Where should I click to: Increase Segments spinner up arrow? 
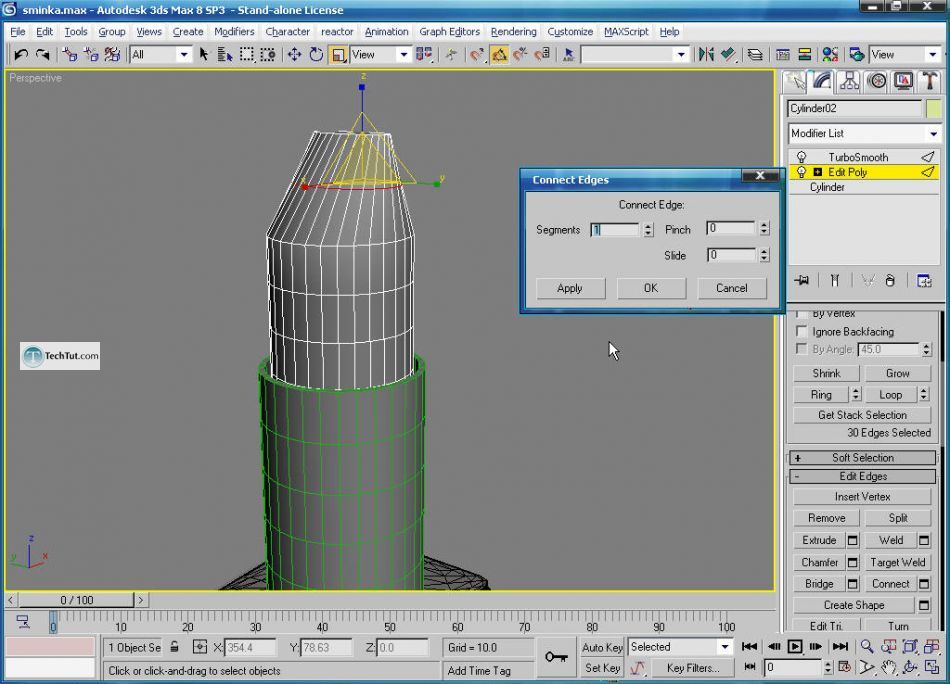648,226
